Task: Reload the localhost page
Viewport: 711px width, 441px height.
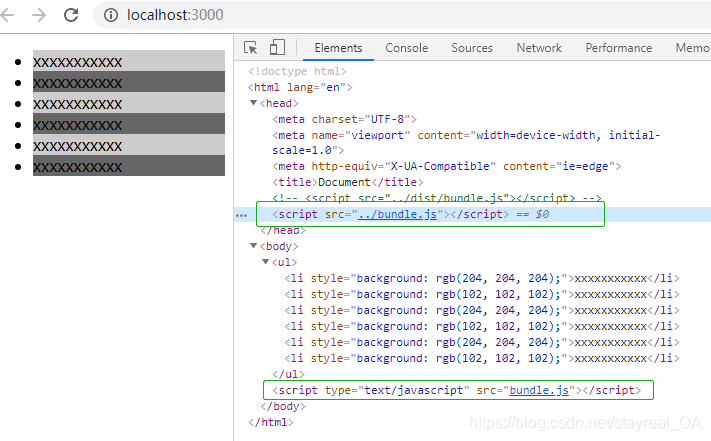Action: (x=71, y=15)
